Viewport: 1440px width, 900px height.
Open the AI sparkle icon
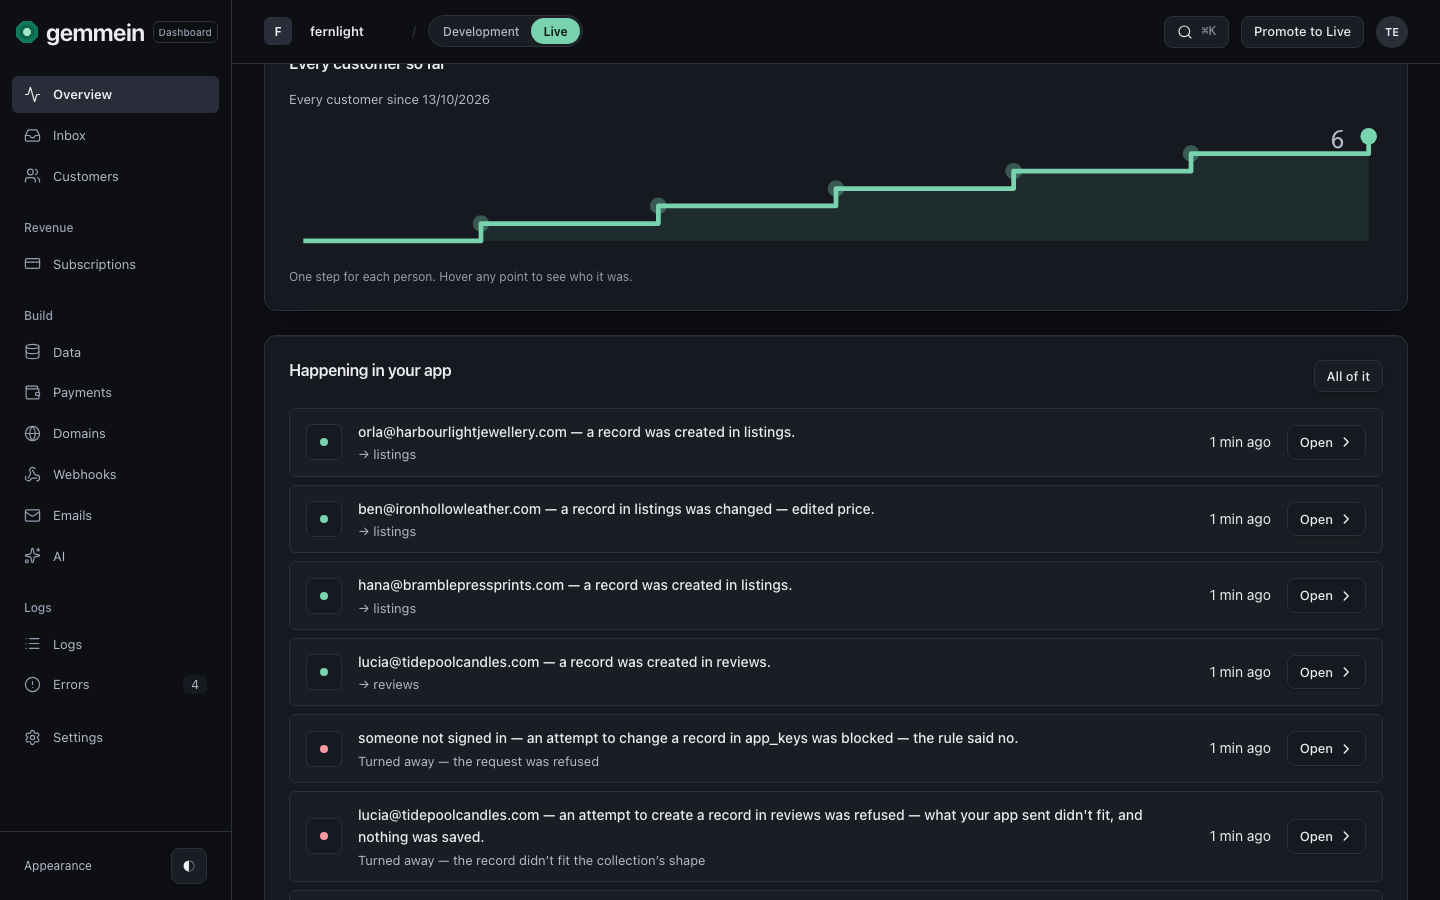pos(33,556)
